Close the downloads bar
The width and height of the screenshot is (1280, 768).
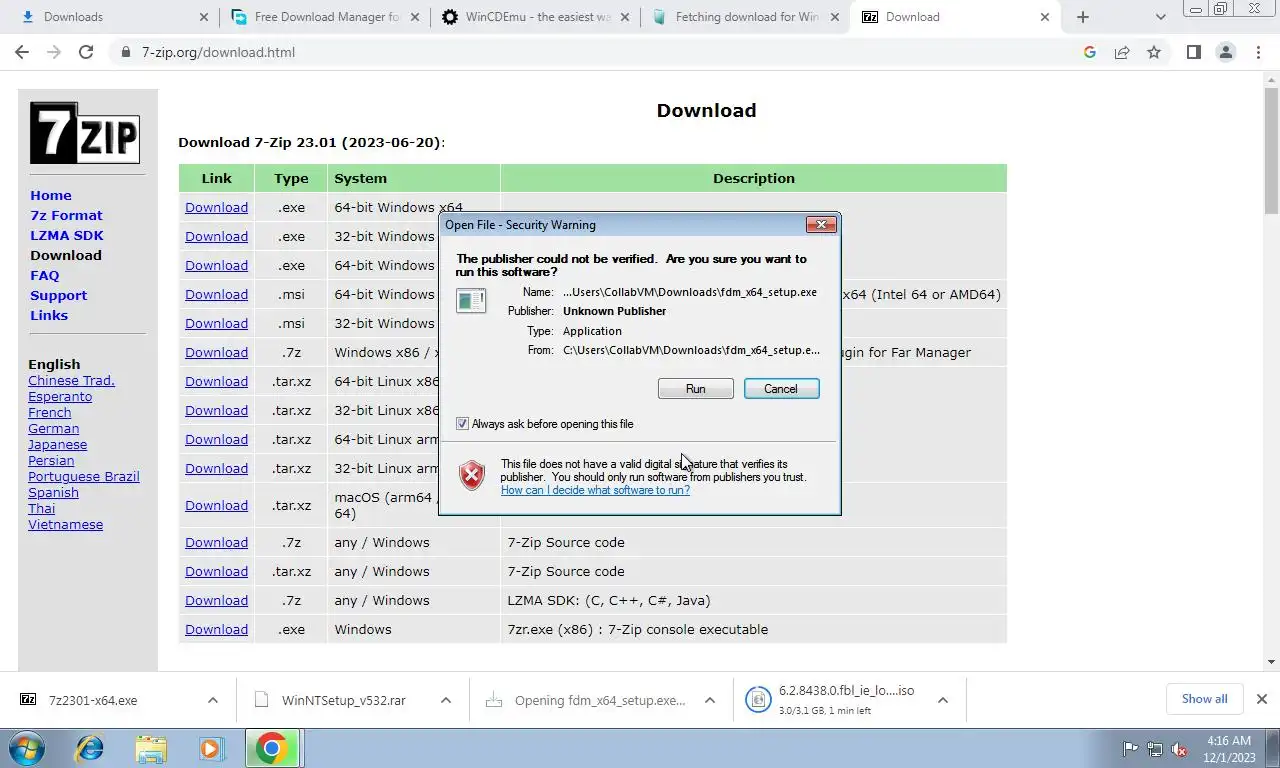1262,699
